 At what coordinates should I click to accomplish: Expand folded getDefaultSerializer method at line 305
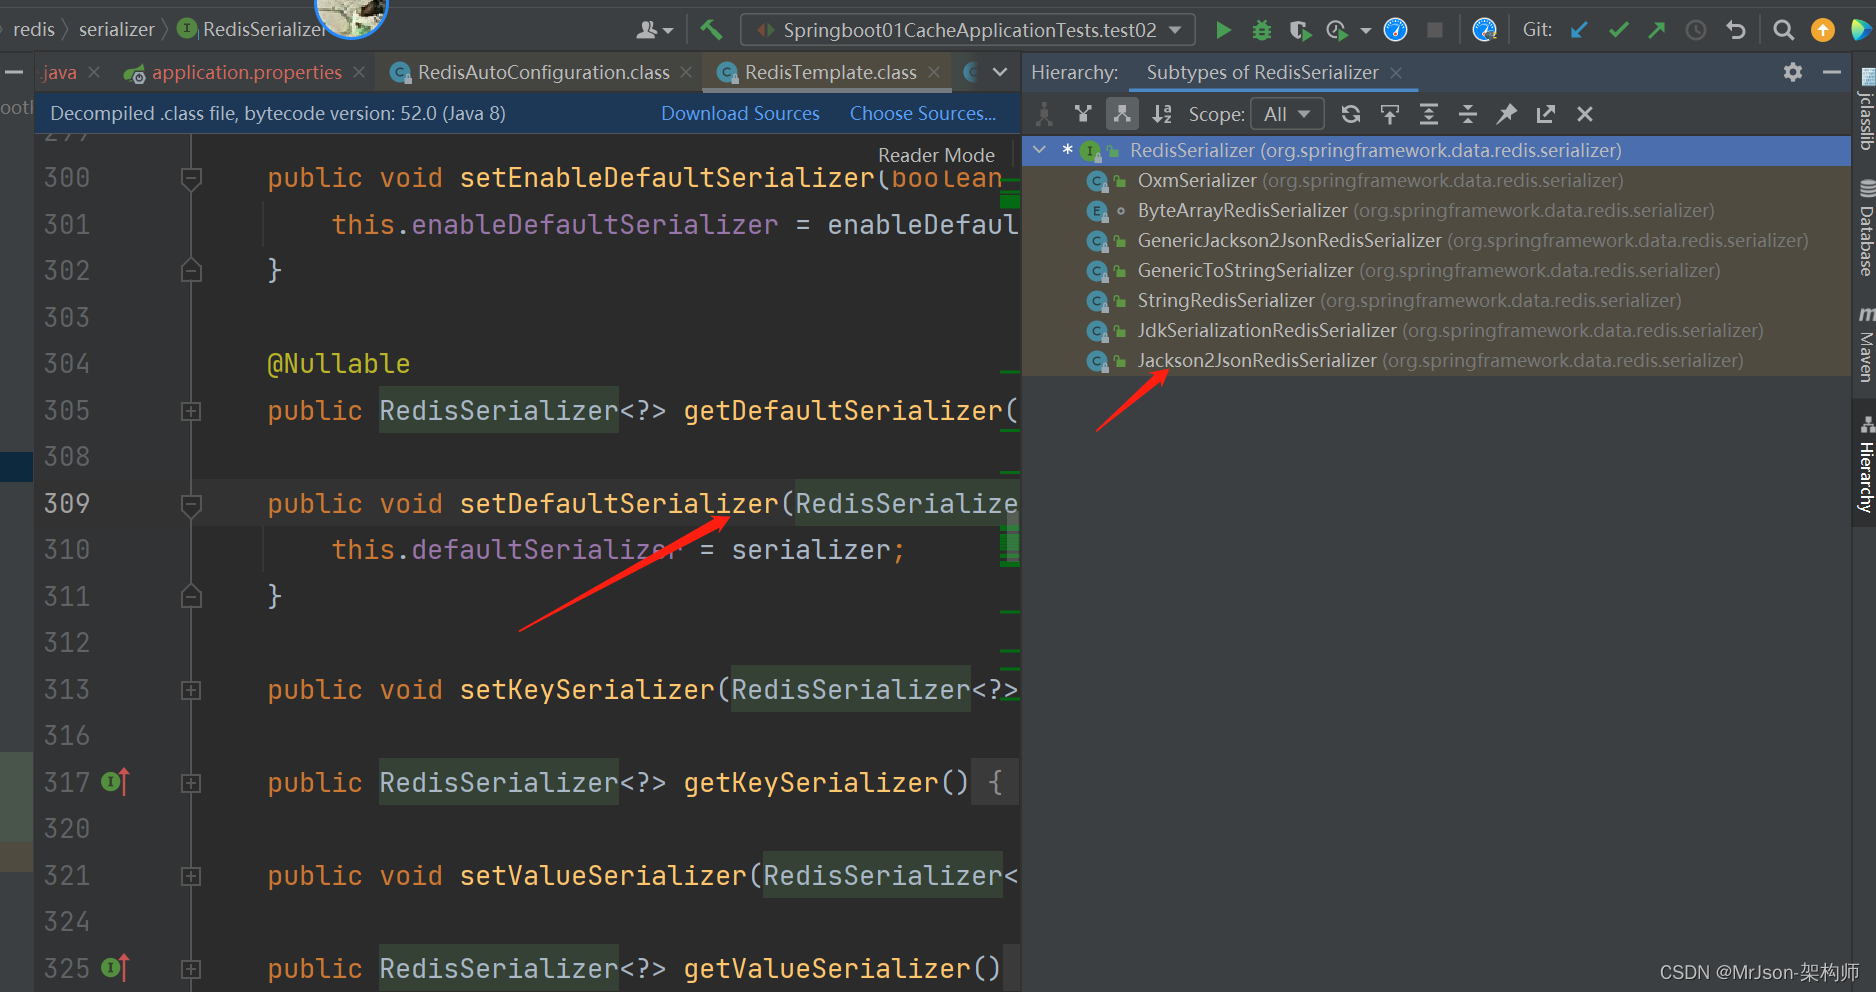coord(191,411)
